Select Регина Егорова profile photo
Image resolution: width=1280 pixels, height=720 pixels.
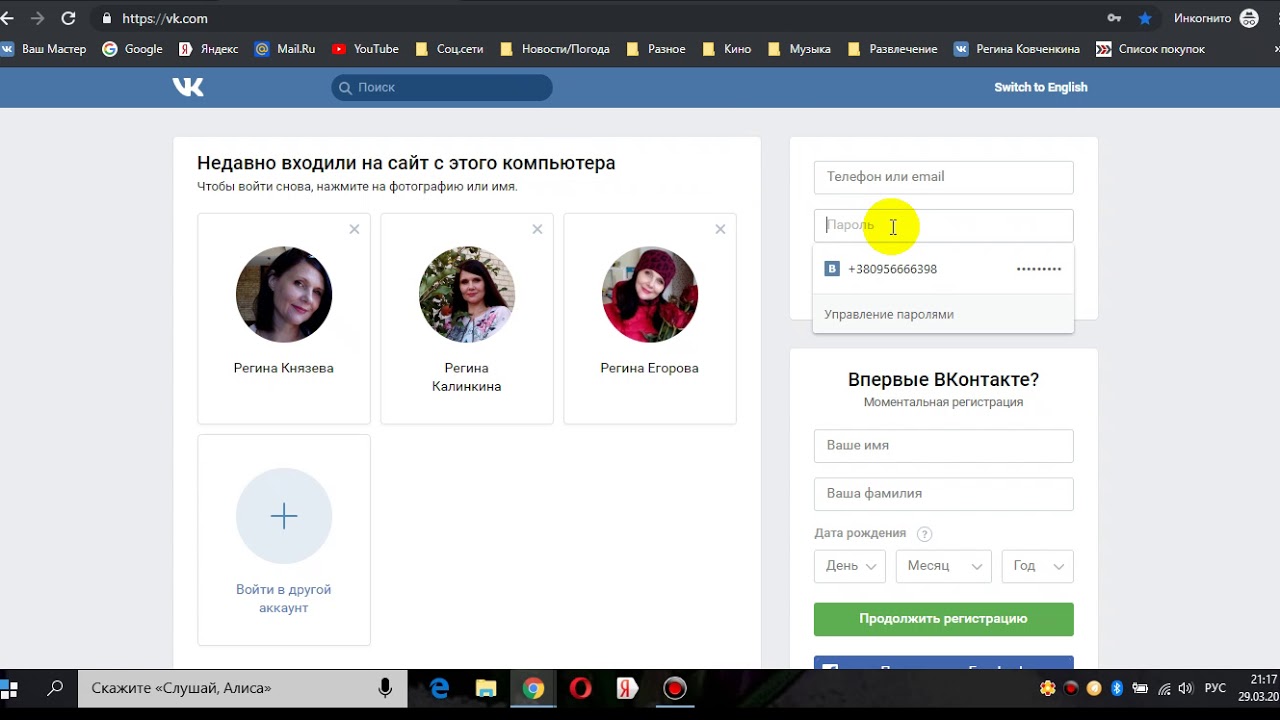(x=650, y=295)
